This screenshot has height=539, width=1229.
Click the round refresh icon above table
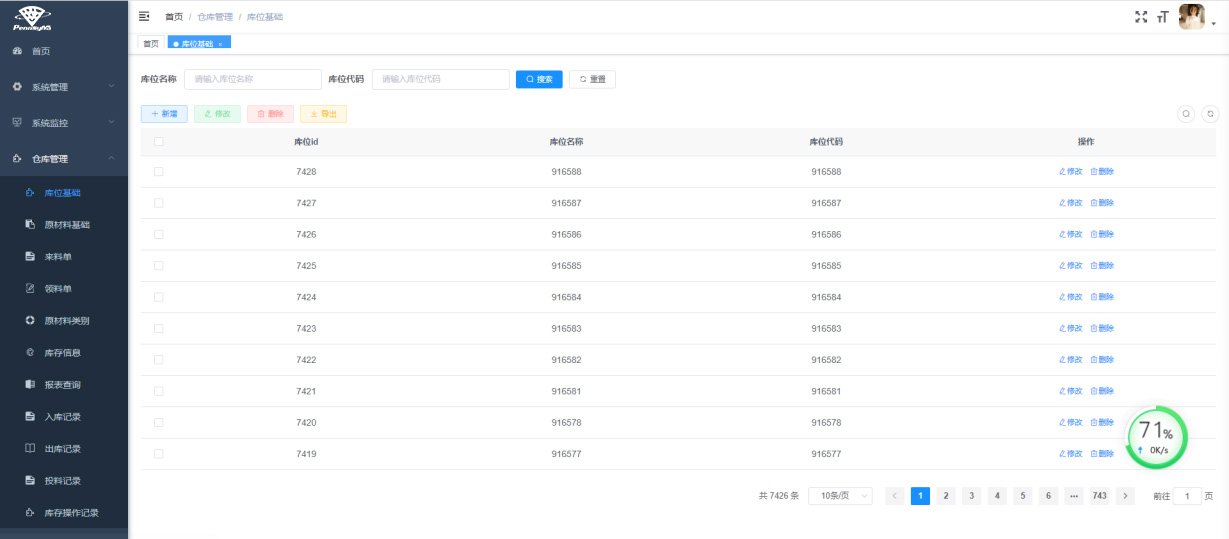1210,114
